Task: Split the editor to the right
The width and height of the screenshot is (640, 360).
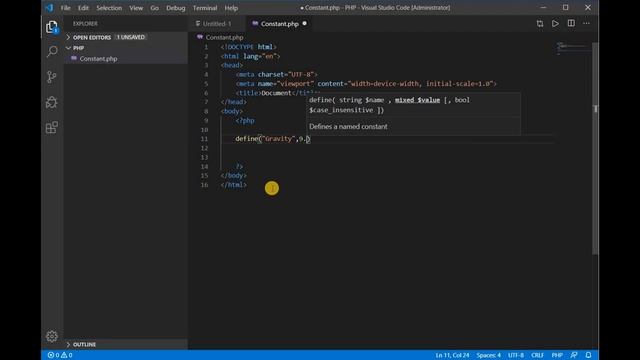Action: pos(571,23)
